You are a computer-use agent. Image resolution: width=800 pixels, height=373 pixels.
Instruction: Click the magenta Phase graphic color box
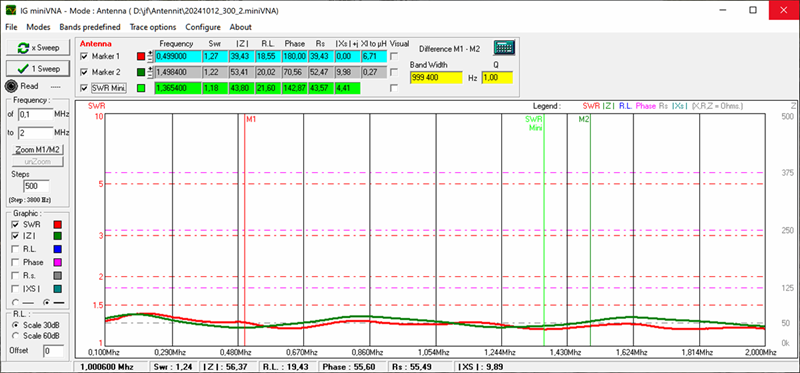pyautogui.click(x=58, y=262)
